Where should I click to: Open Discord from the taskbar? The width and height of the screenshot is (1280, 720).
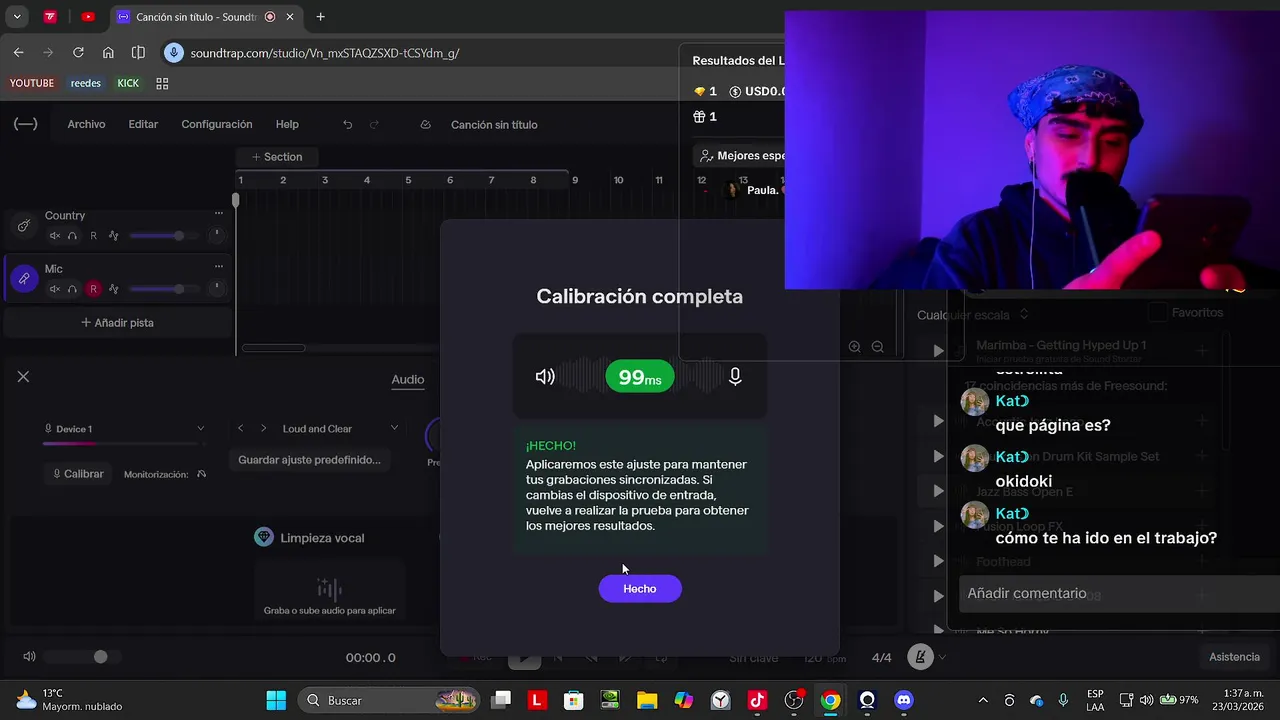[904, 700]
